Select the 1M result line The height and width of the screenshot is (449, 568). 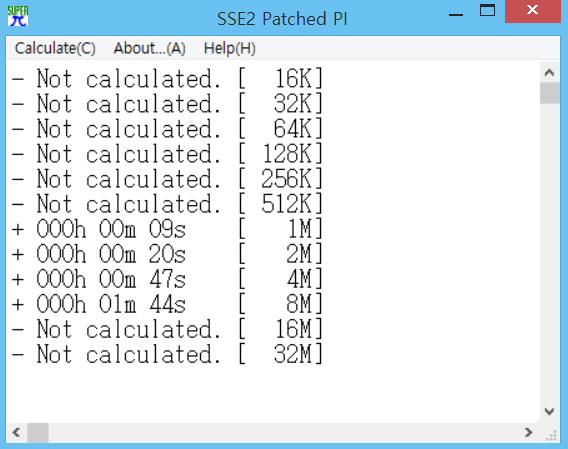click(x=167, y=229)
